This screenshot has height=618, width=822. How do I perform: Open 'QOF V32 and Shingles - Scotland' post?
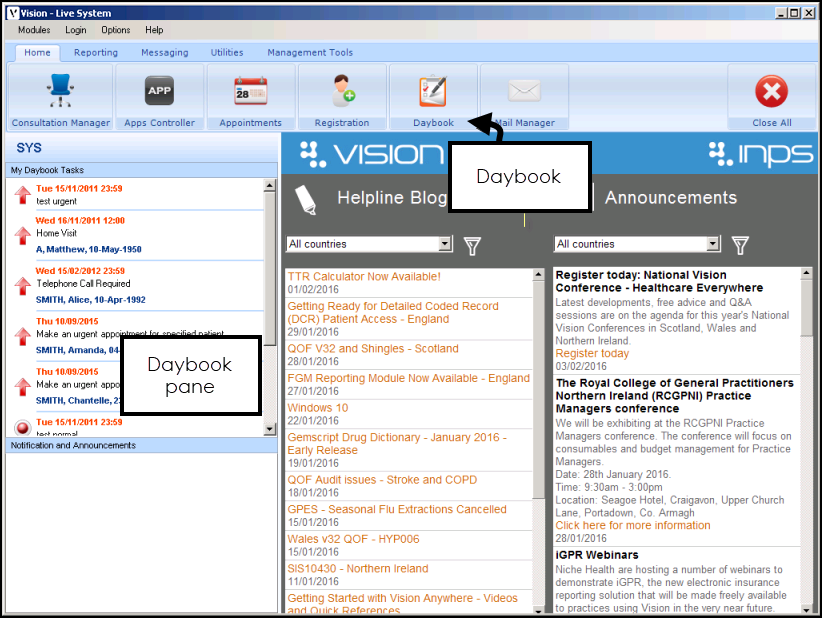click(x=373, y=349)
